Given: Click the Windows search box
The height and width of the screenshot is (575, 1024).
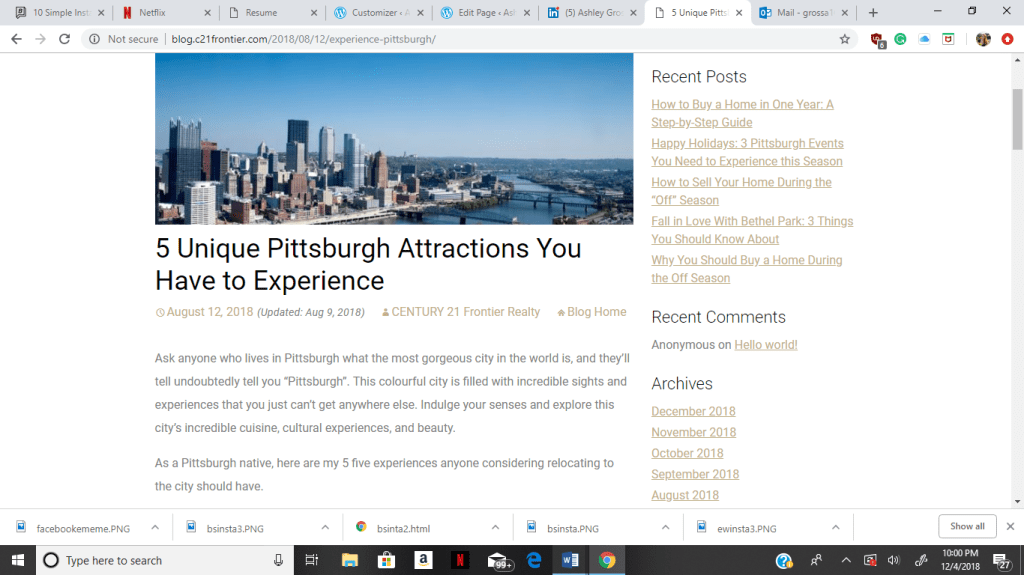Looking at the screenshot, I should [160, 560].
